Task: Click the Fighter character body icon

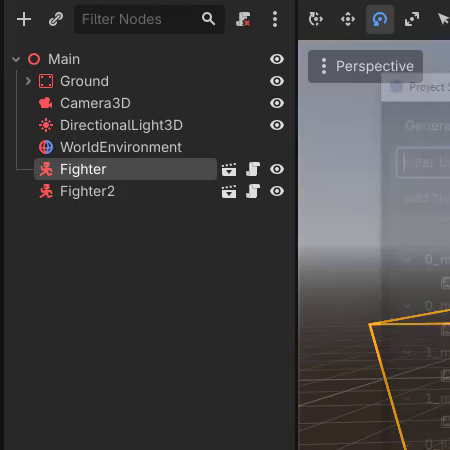Action: (x=46, y=169)
